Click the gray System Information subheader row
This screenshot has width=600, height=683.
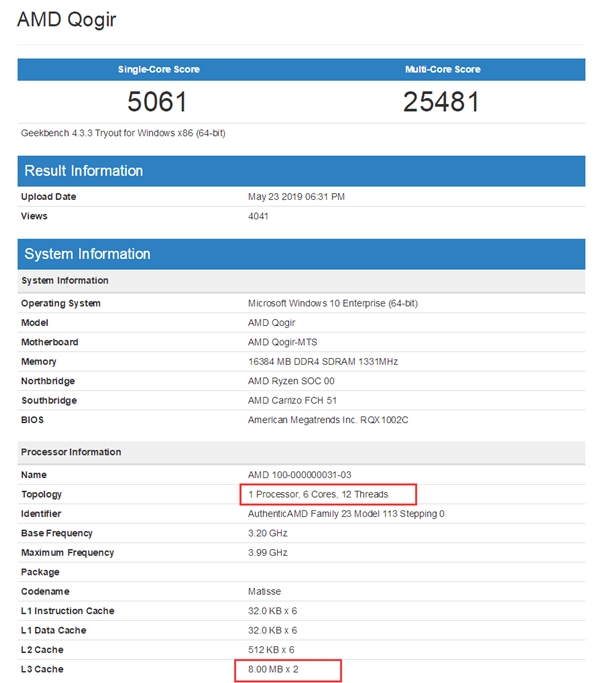[301, 281]
